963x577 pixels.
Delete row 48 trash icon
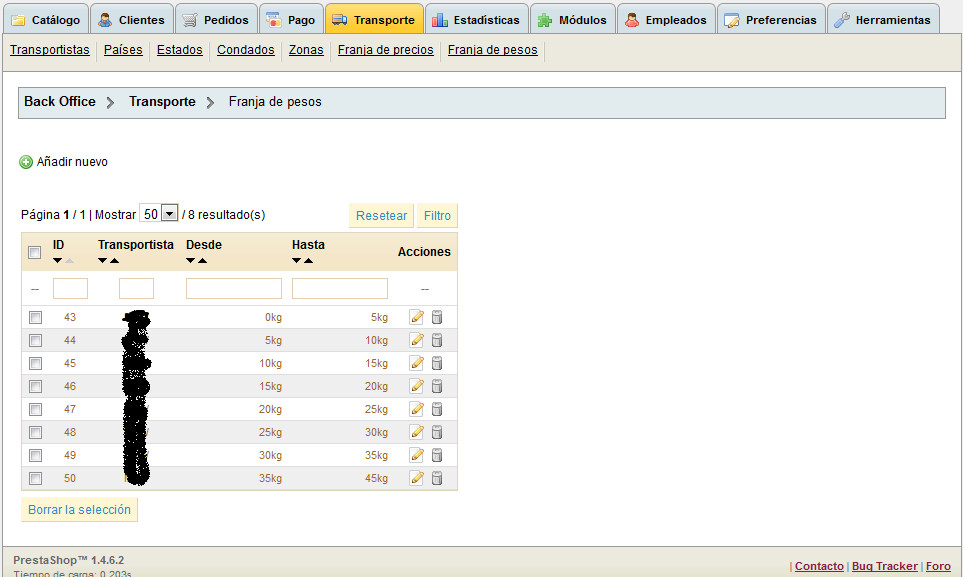click(x=437, y=432)
